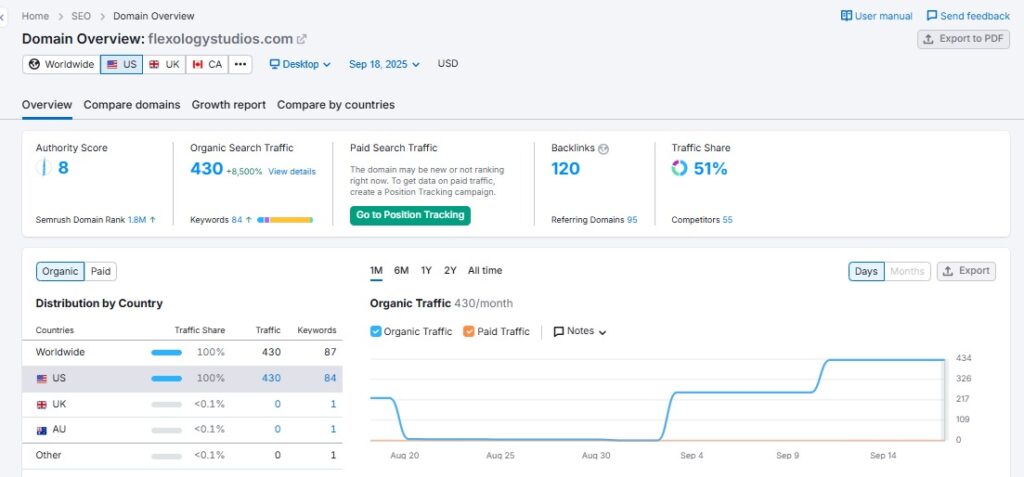Go to Home breadcrumb
This screenshot has height=477, width=1024.
pos(35,16)
